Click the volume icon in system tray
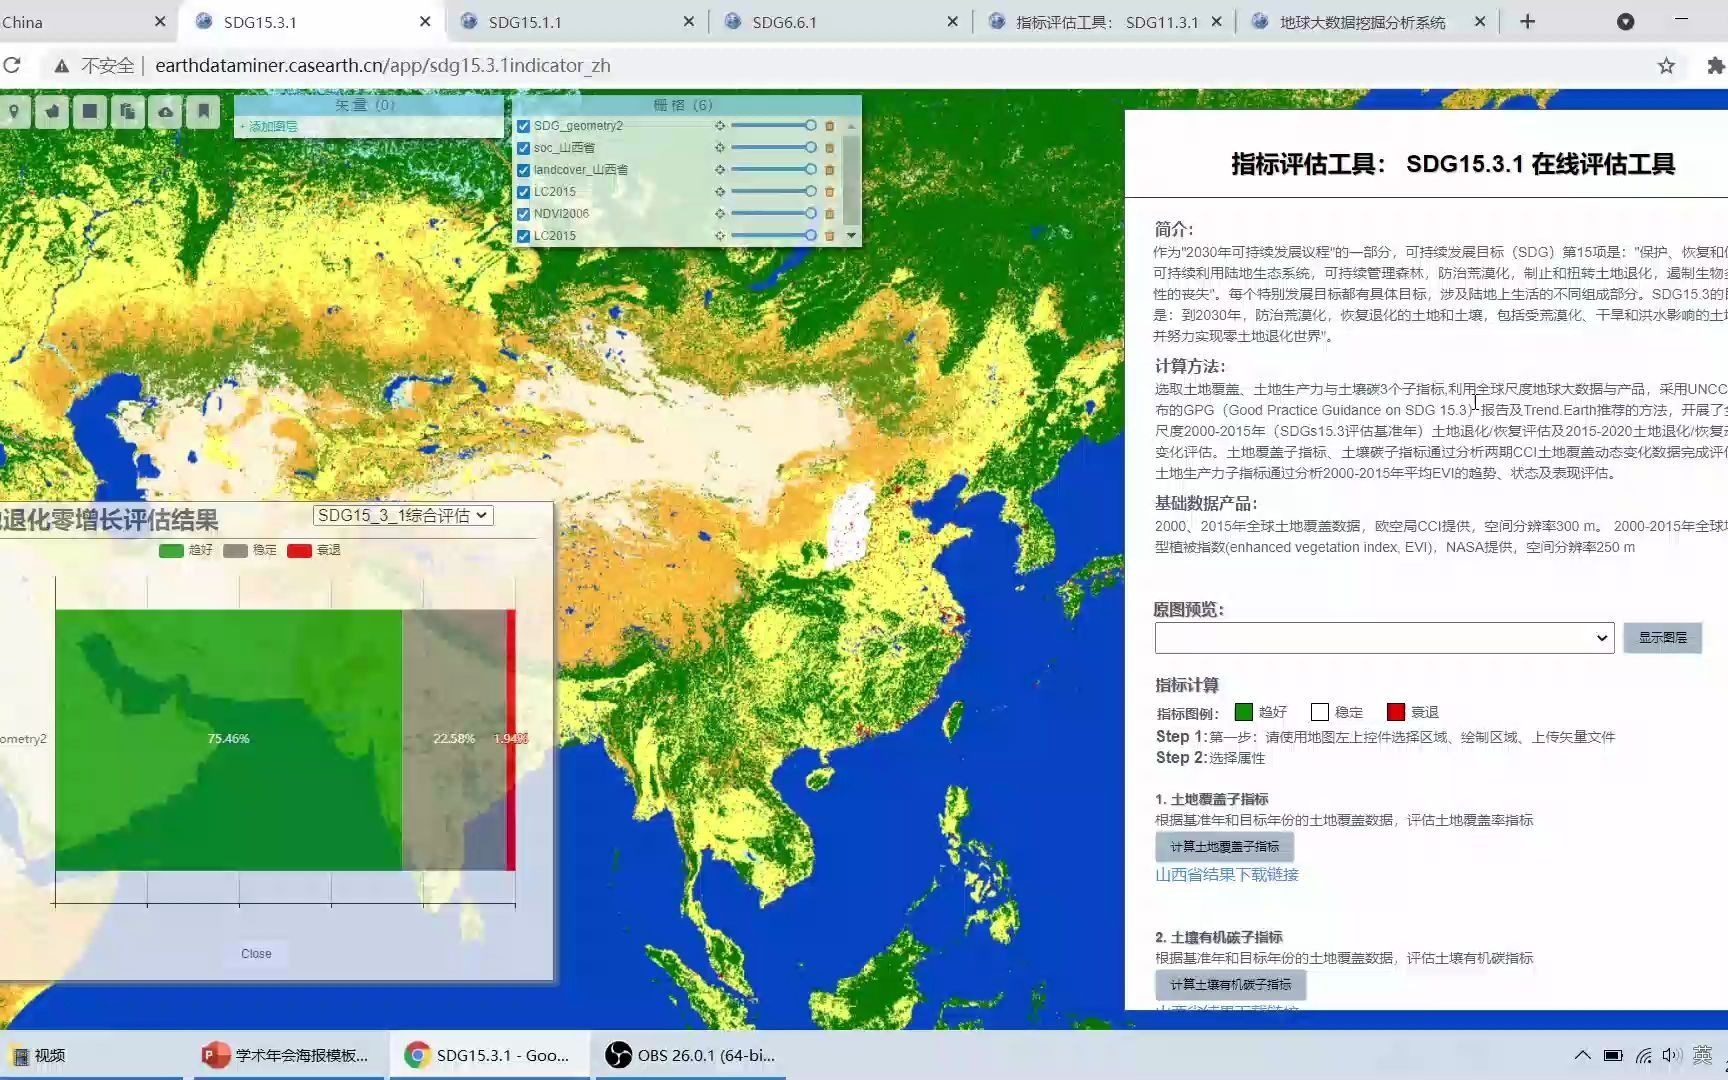Image resolution: width=1728 pixels, height=1080 pixels. click(1671, 1055)
